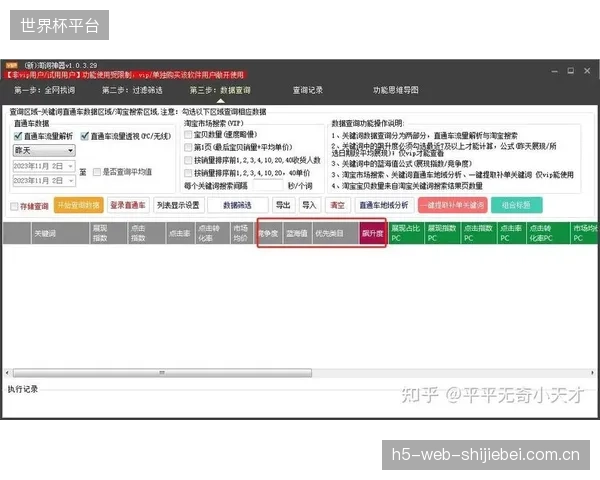Uncheck 直通车流量解析 checkbox
The image size is (600, 480).
18,136
